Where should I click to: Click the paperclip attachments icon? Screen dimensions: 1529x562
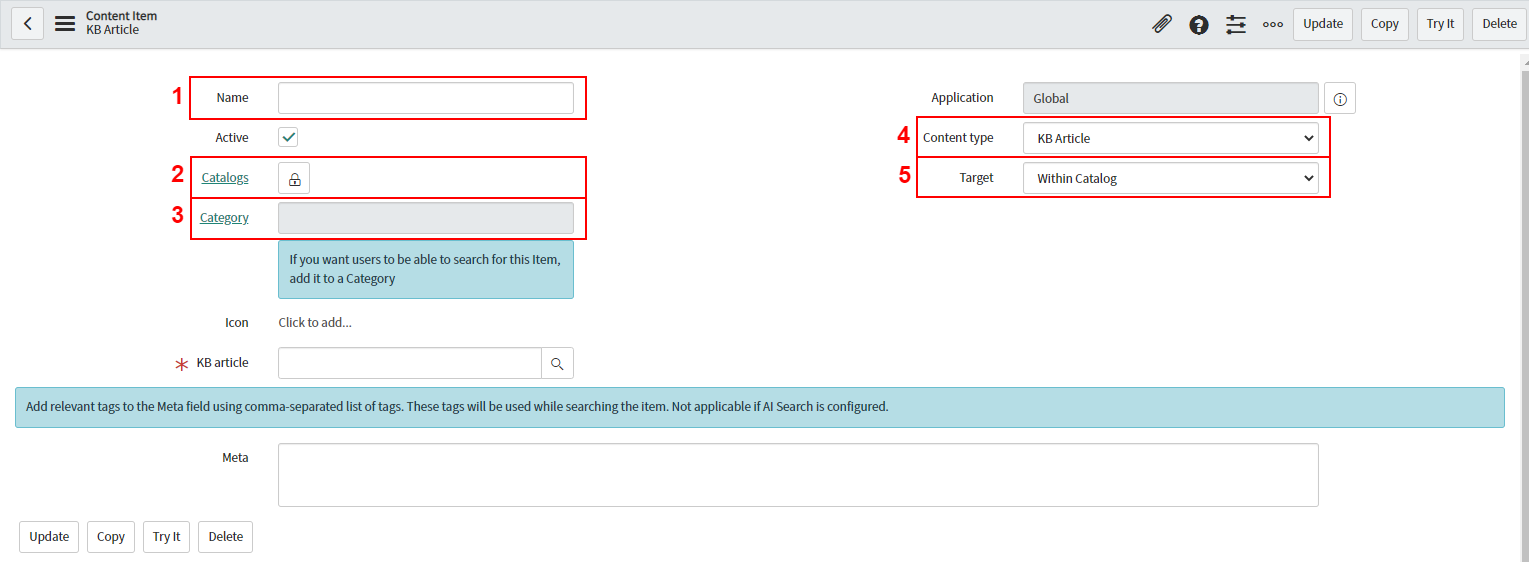tap(1162, 24)
